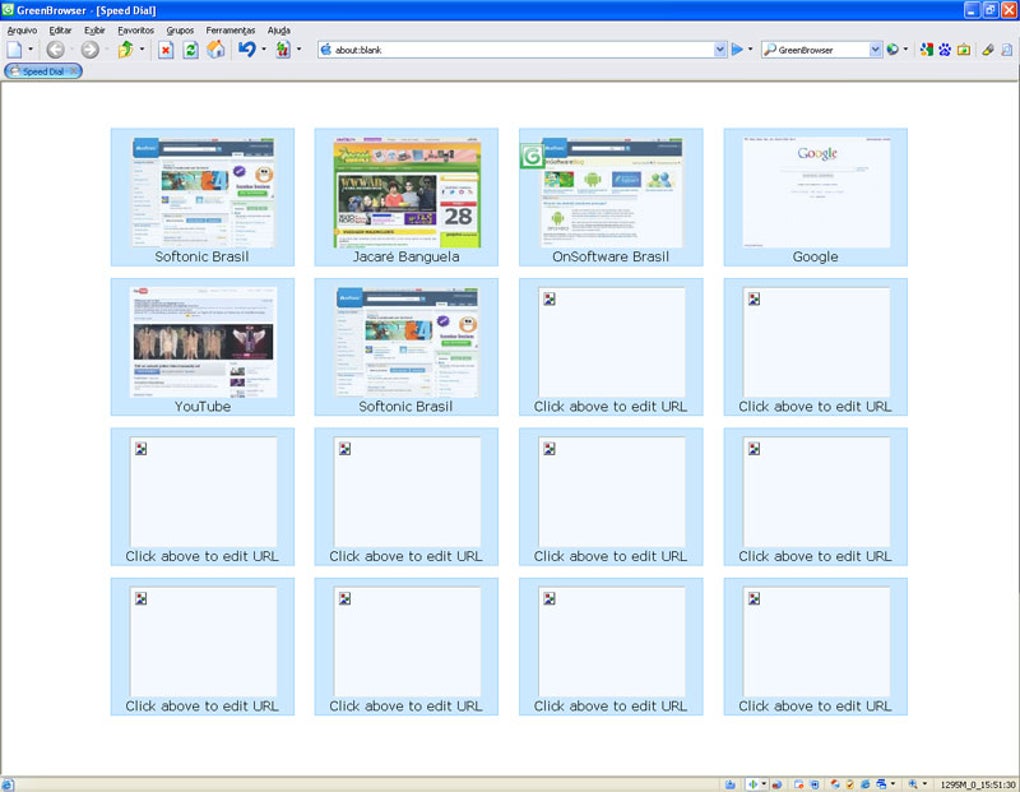Open the Grupos menu

click(180, 30)
